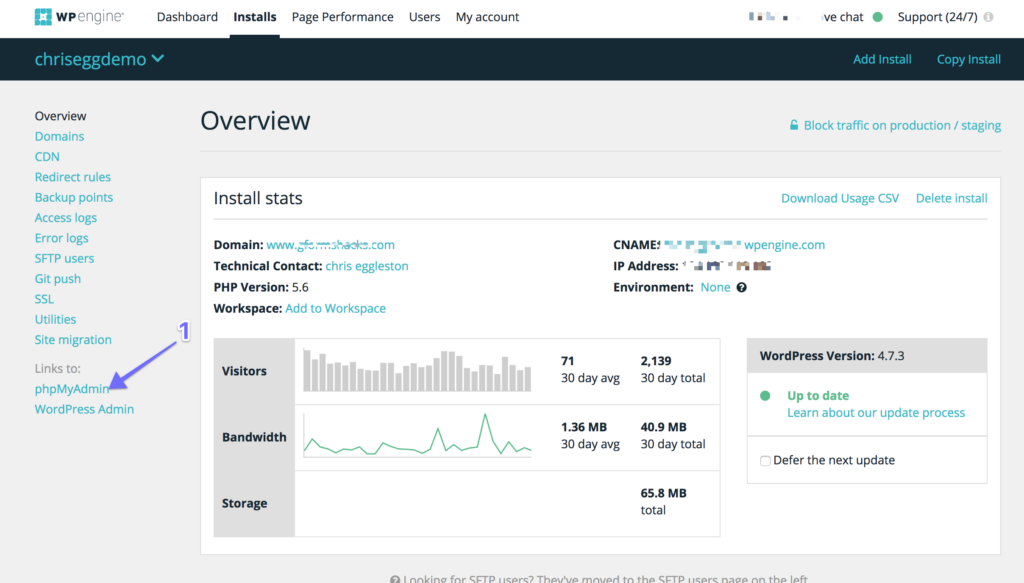
Task: Click Add to Workspace link
Action: (x=336, y=308)
